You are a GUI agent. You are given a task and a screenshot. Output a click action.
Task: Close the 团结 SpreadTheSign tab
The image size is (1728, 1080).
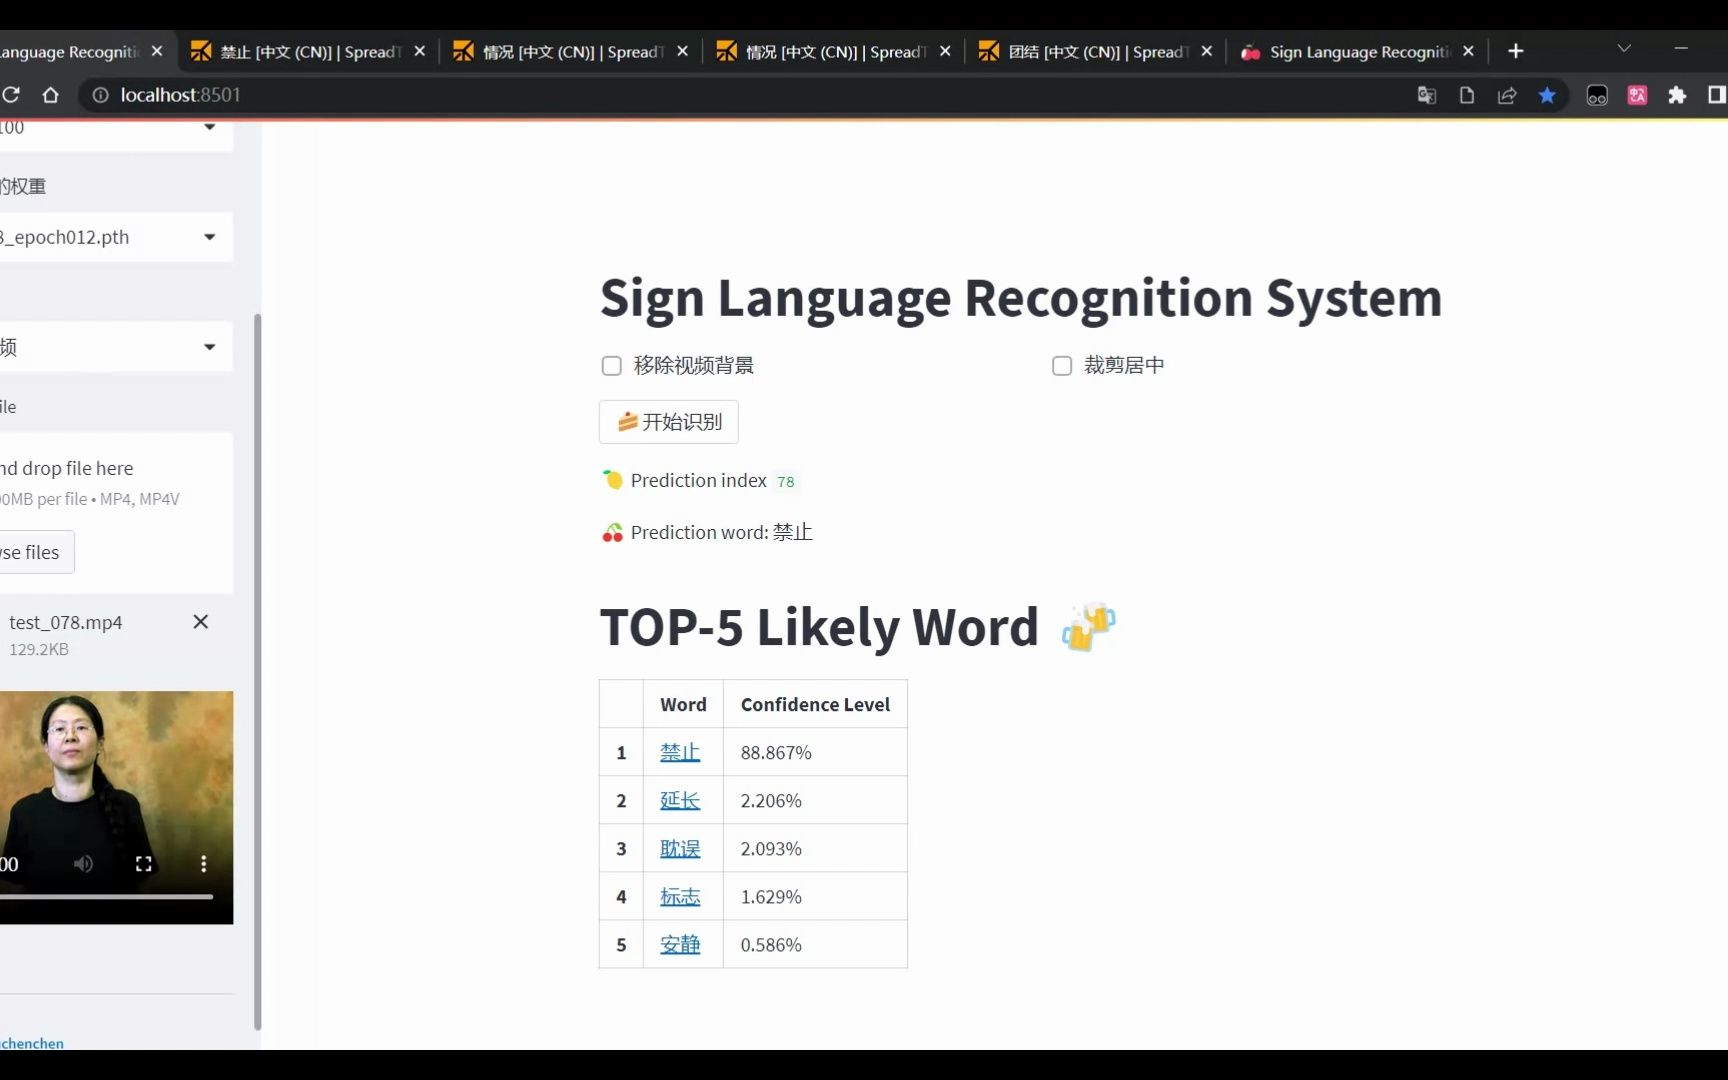pos(1207,51)
